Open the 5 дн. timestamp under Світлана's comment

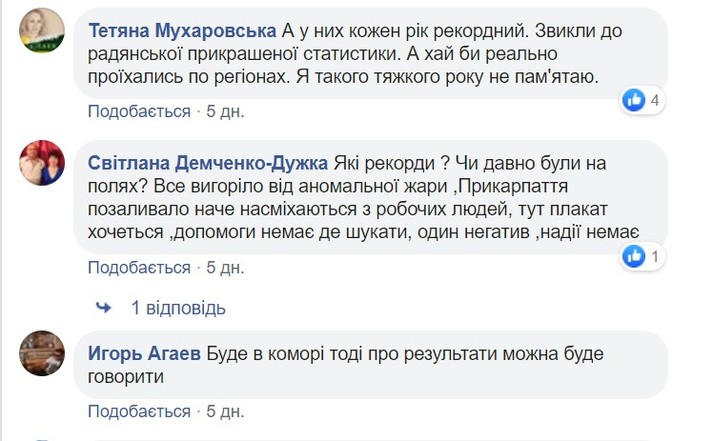click(x=225, y=268)
